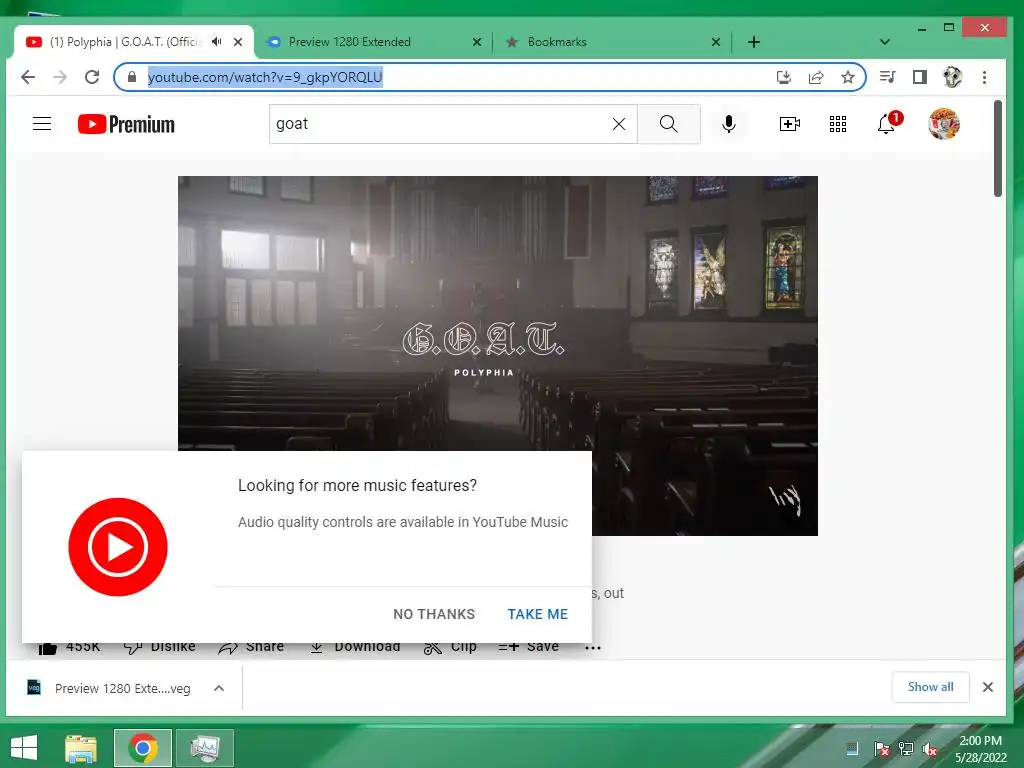Share this page from the address bar
The image size is (1024, 768).
pyautogui.click(x=816, y=78)
